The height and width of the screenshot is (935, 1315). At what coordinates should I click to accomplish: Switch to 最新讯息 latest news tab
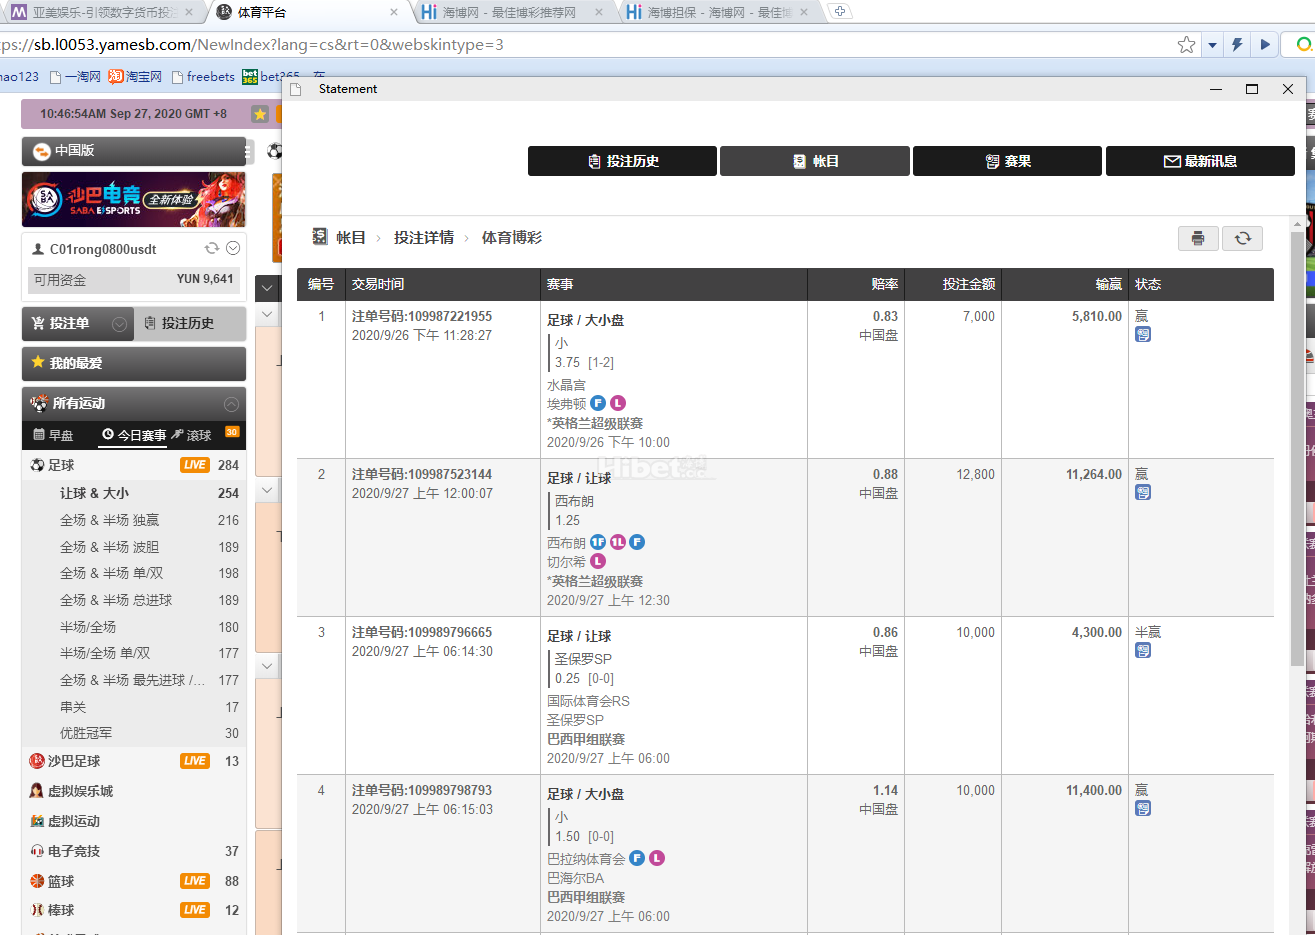click(x=1200, y=161)
